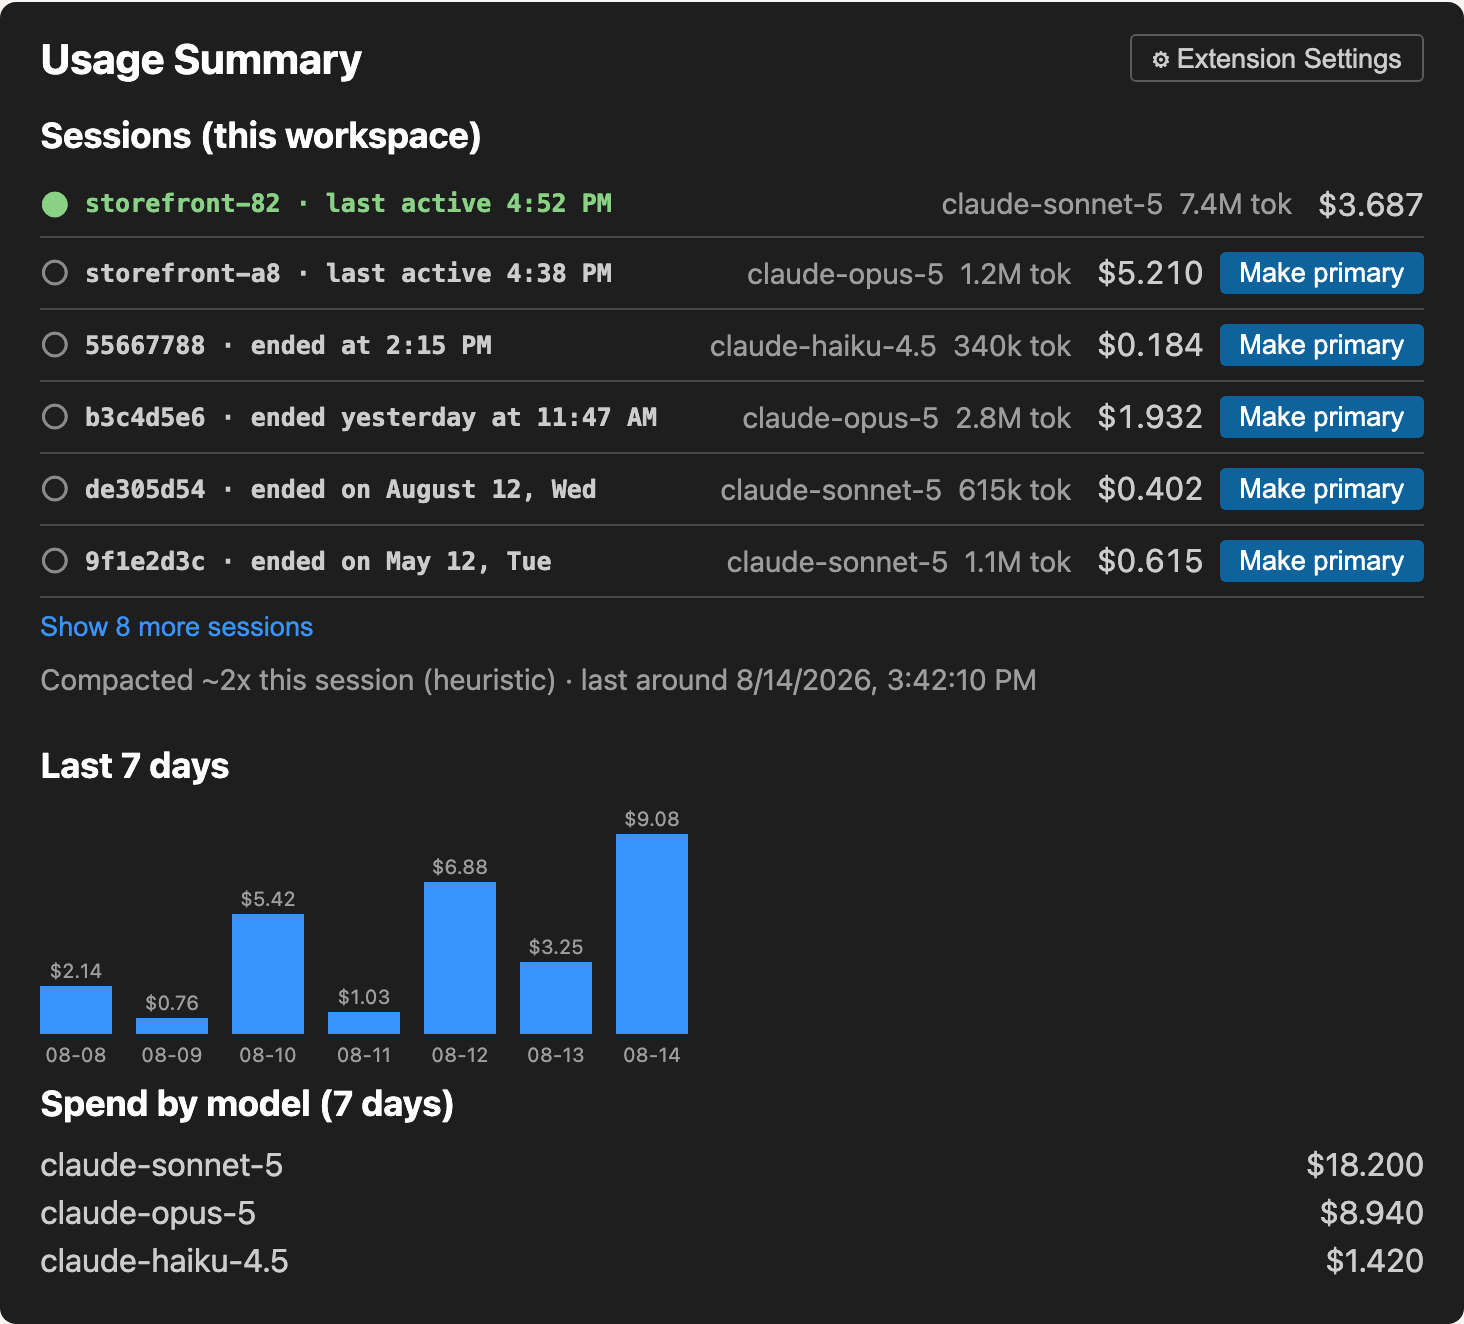Screen dimensions: 1464x1324
Task: Show 8 more sessions
Action: (177, 627)
